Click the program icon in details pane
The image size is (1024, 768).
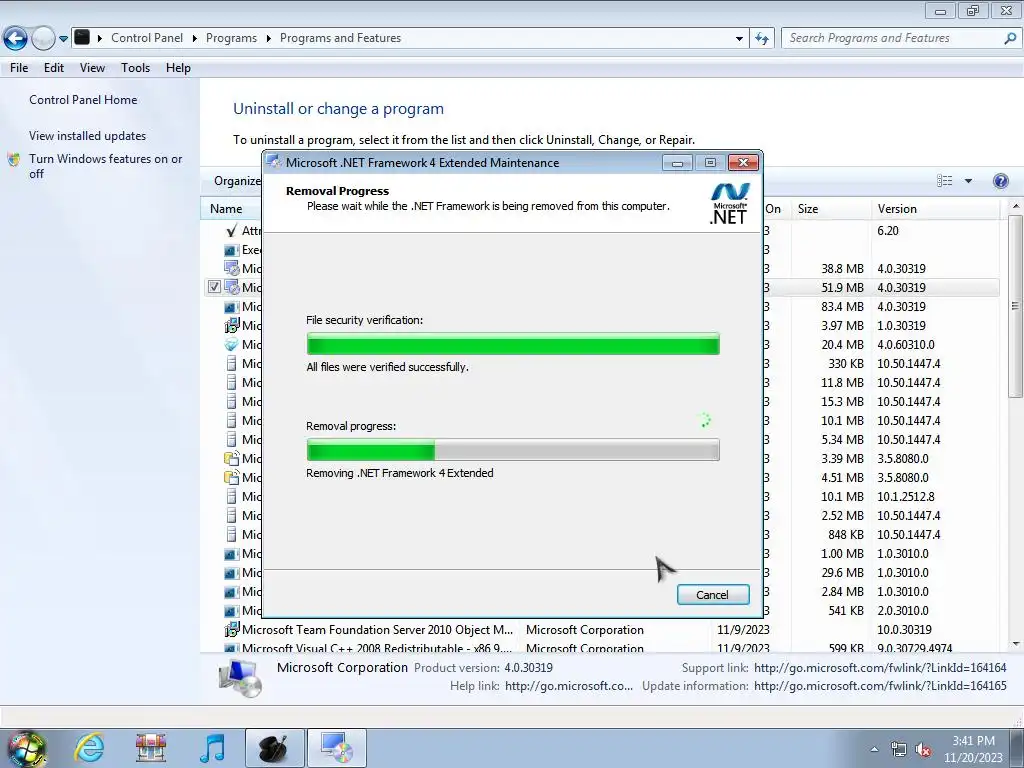(240, 677)
